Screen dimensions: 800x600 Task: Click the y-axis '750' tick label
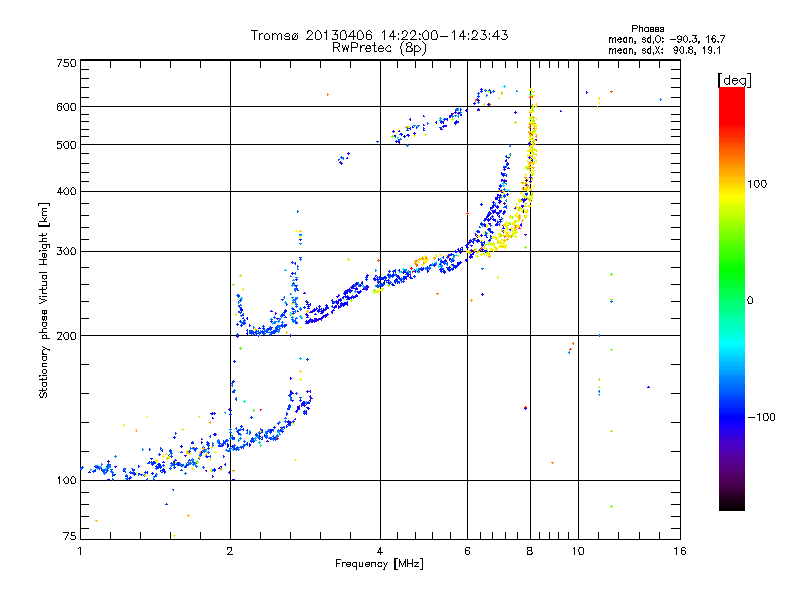click(x=66, y=63)
